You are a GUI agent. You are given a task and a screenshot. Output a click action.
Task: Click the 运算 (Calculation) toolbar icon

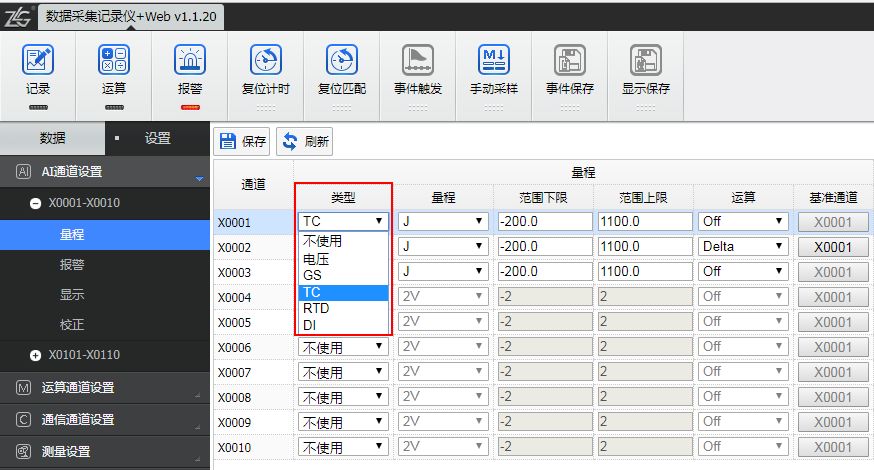(114, 62)
